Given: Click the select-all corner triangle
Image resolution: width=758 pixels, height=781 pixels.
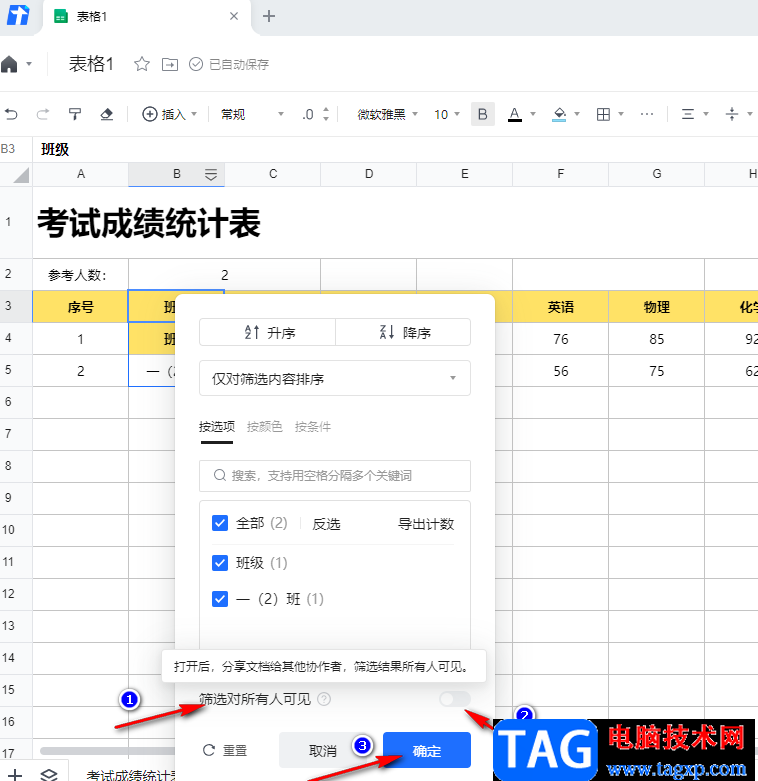Looking at the screenshot, I should click(x=19, y=175).
